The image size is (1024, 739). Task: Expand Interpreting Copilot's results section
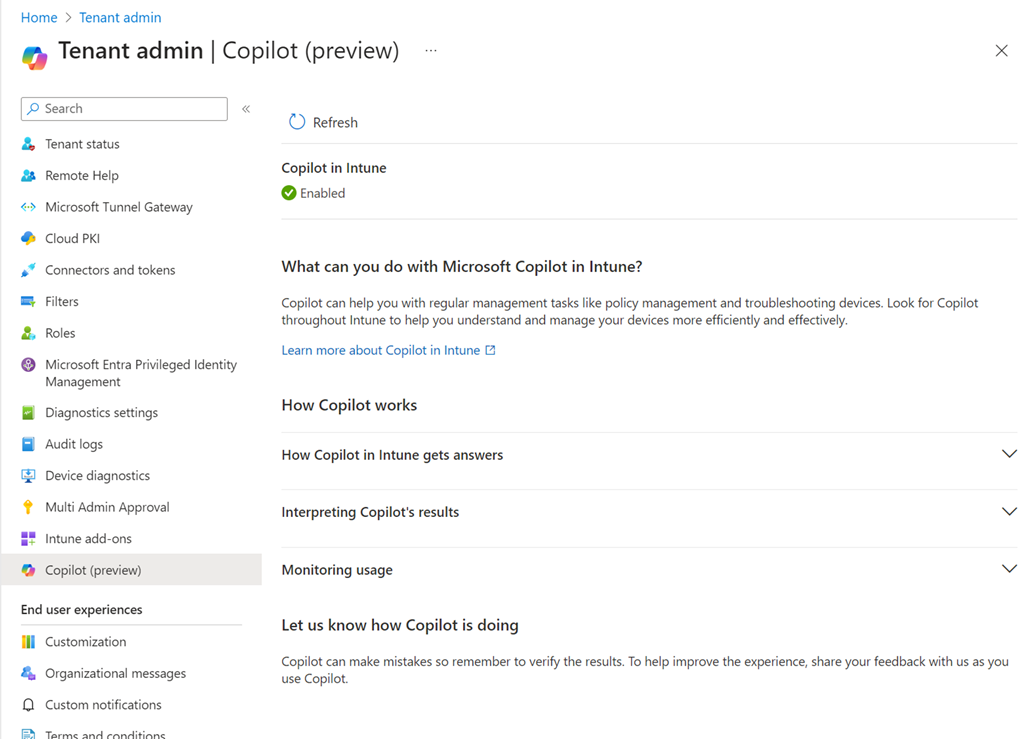[x=1008, y=512]
